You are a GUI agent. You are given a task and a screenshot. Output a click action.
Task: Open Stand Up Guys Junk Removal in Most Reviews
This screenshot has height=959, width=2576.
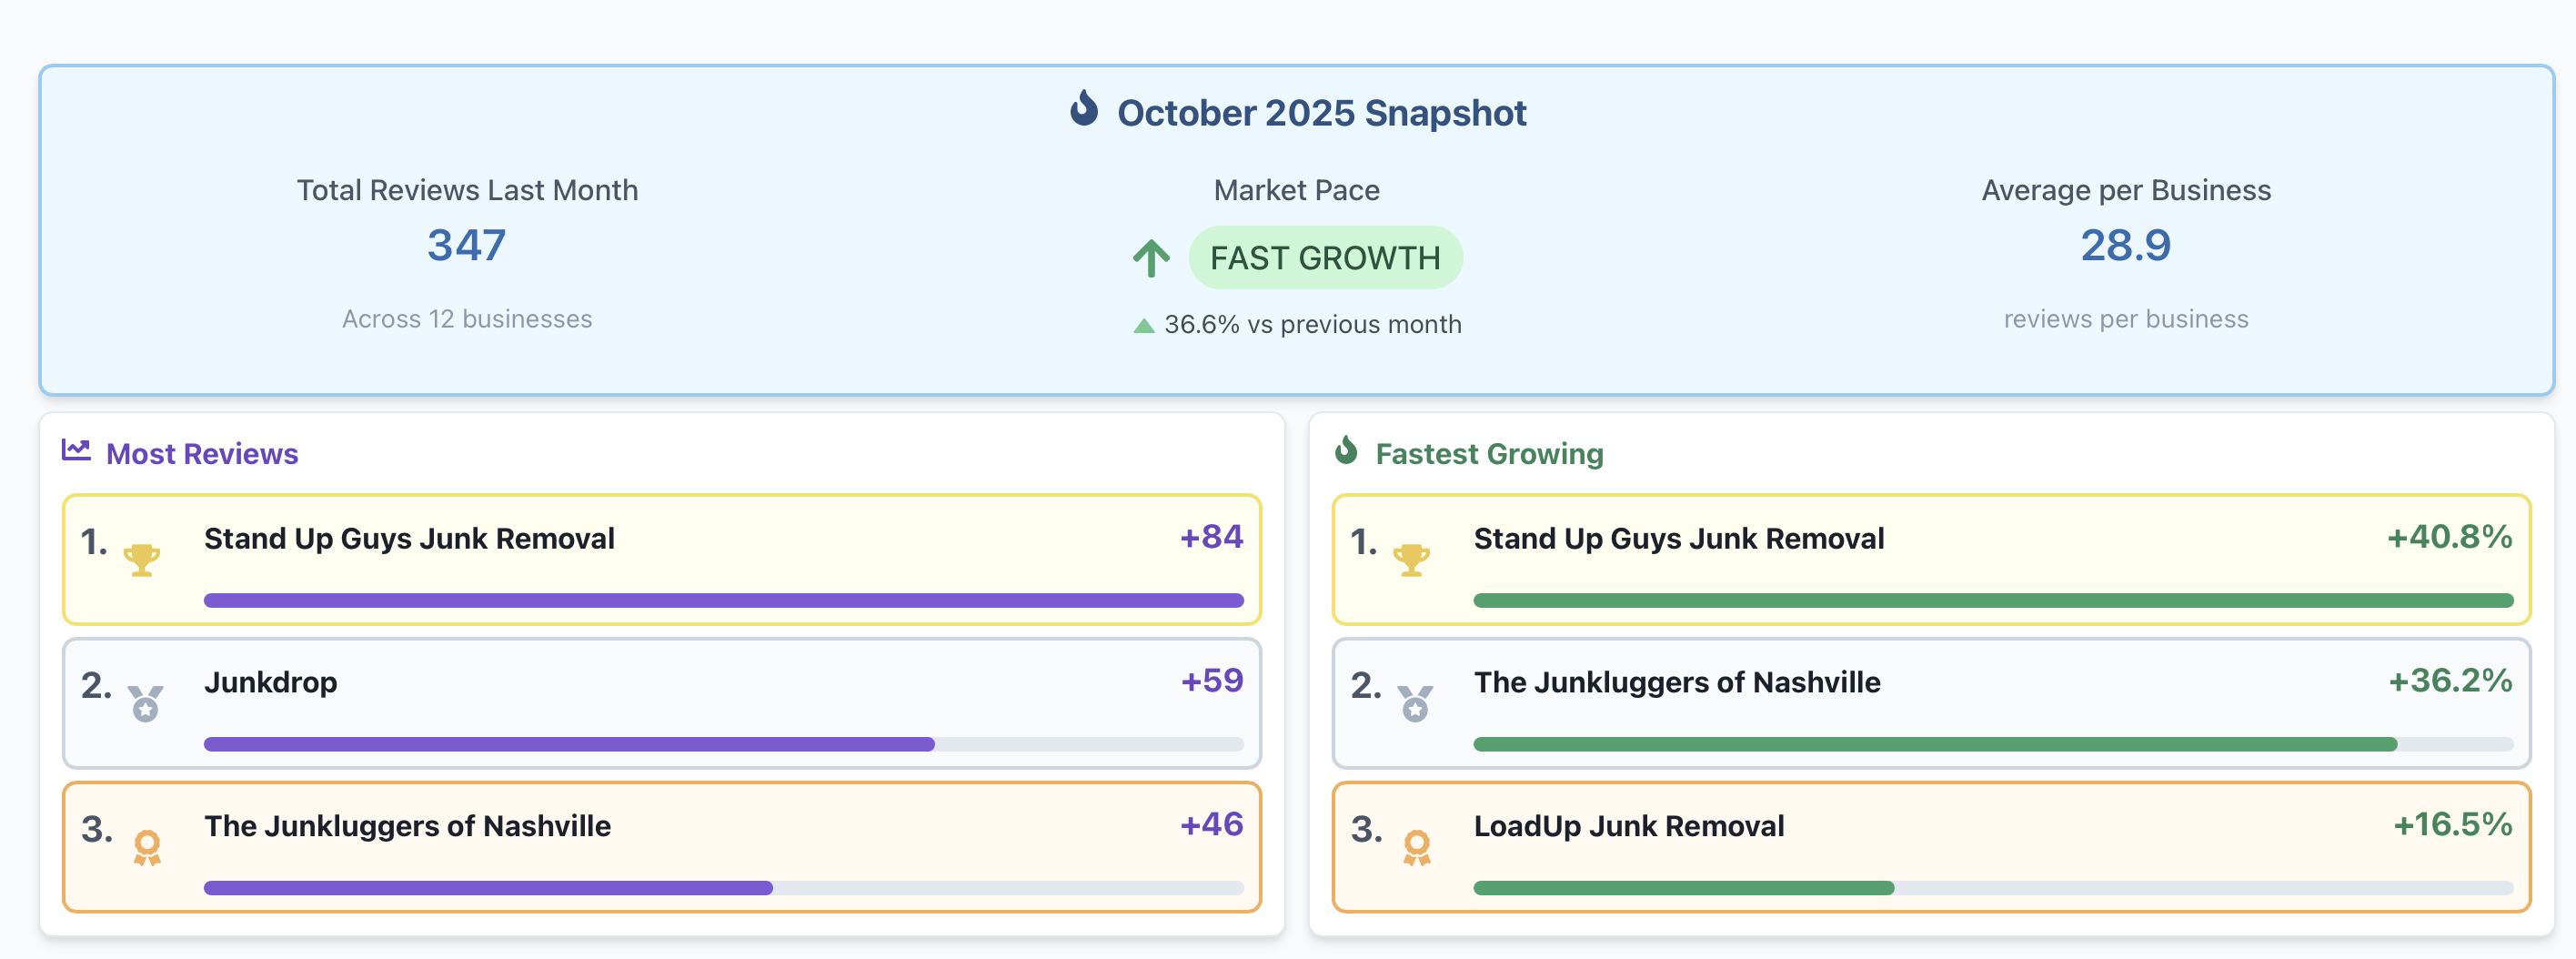tap(409, 539)
